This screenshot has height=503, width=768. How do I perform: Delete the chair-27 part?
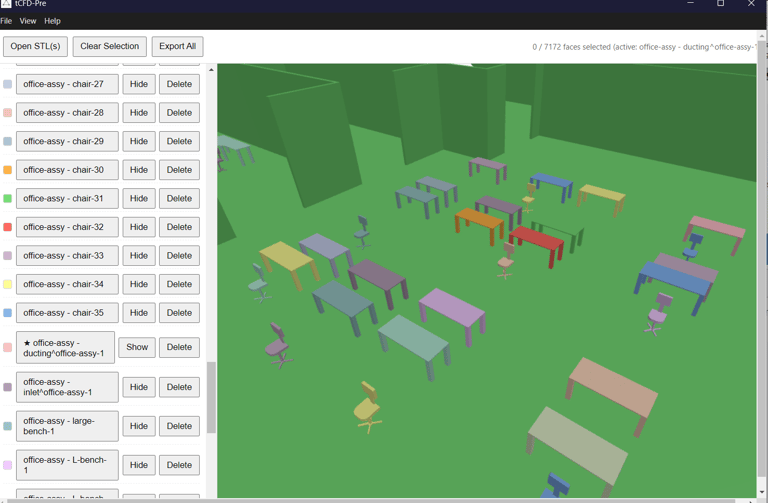[179, 84]
